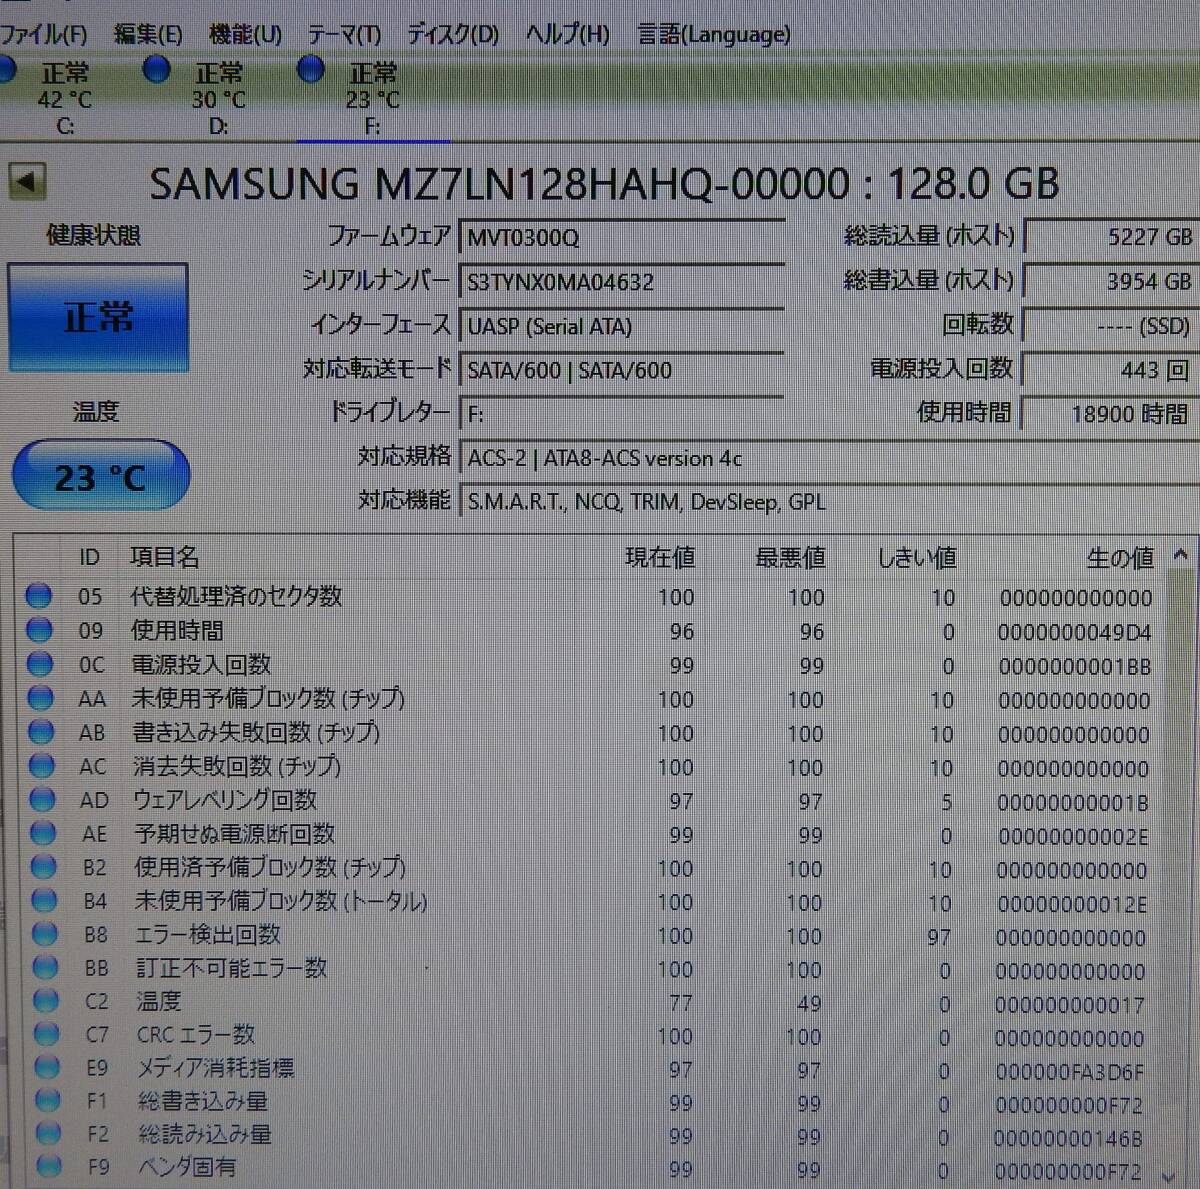1200x1189 pixels.
Task: Click raw value 0000000049D4
Action: click(x=1074, y=632)
